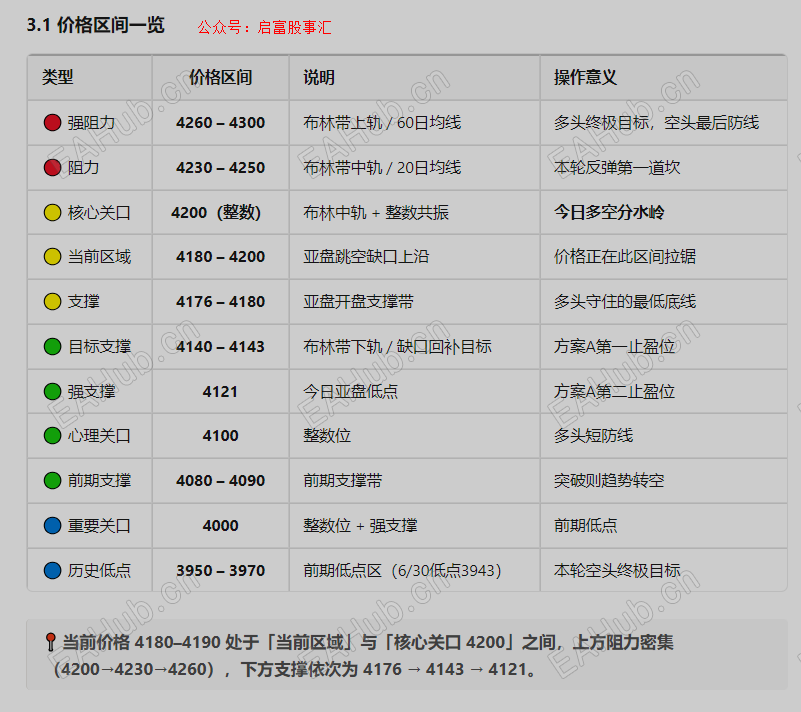Click the 突破则趋势转空 cell
Image resolution: width=801 pixels, height=712 pixels.
coord(609,481)
